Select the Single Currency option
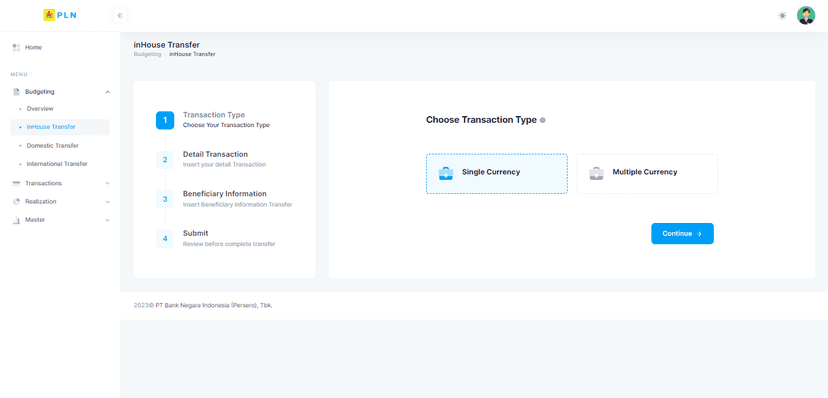Viewport: 828px width, 398px height. coord(497,174)
